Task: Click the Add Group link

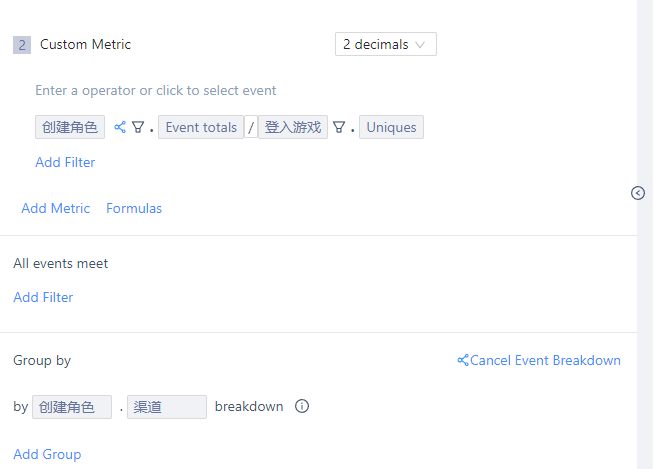Action: pos(47,454)
